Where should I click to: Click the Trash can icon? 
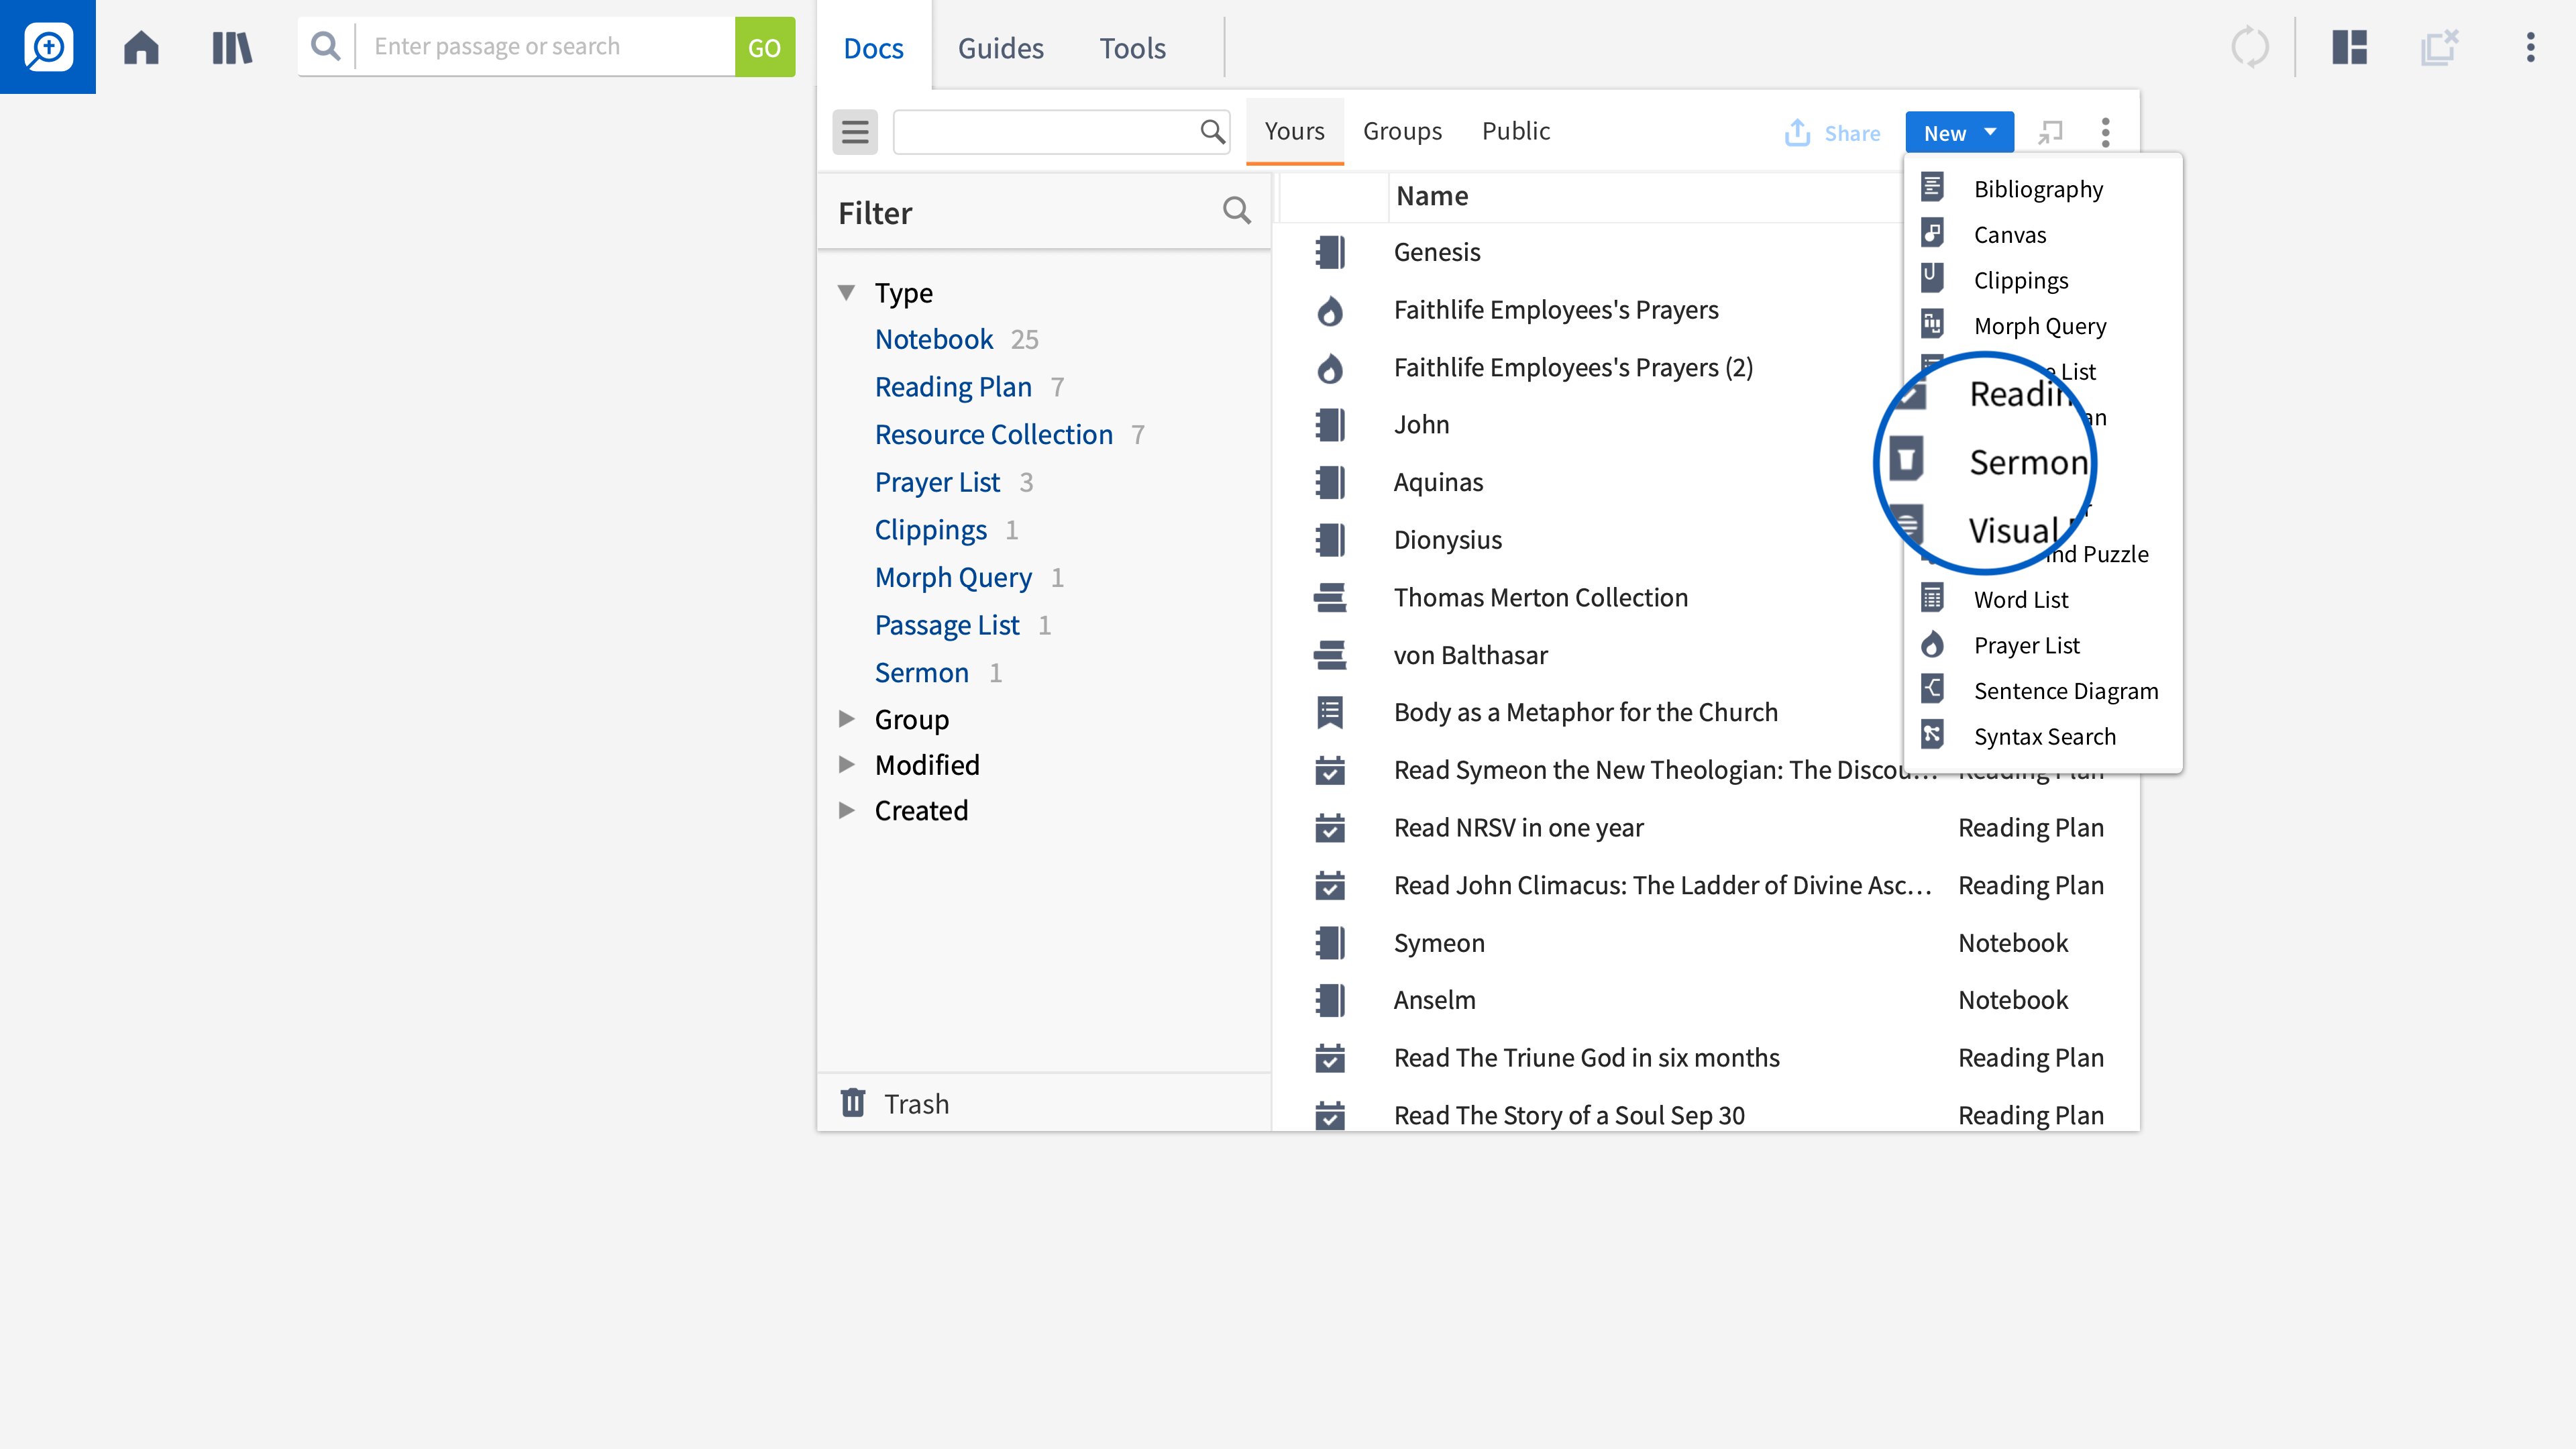(853, 1103)
